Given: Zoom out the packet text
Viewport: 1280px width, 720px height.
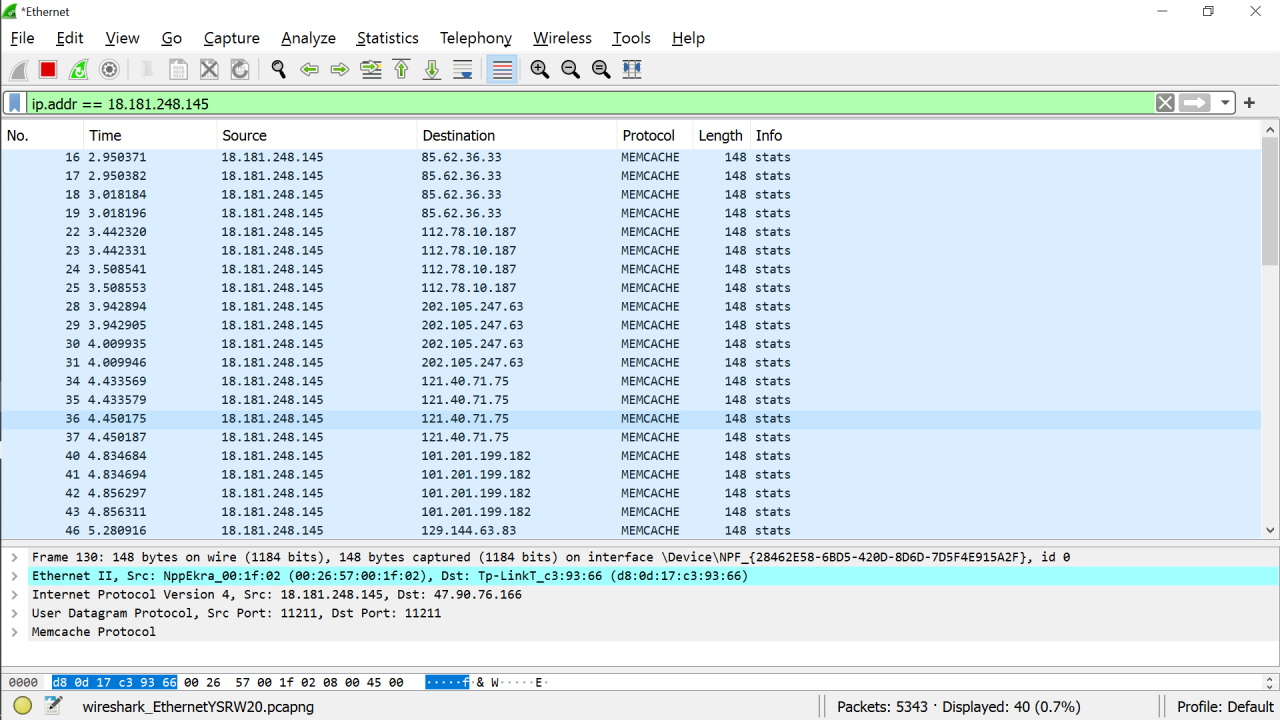Looking at the screenshot, I should (571, 70).
